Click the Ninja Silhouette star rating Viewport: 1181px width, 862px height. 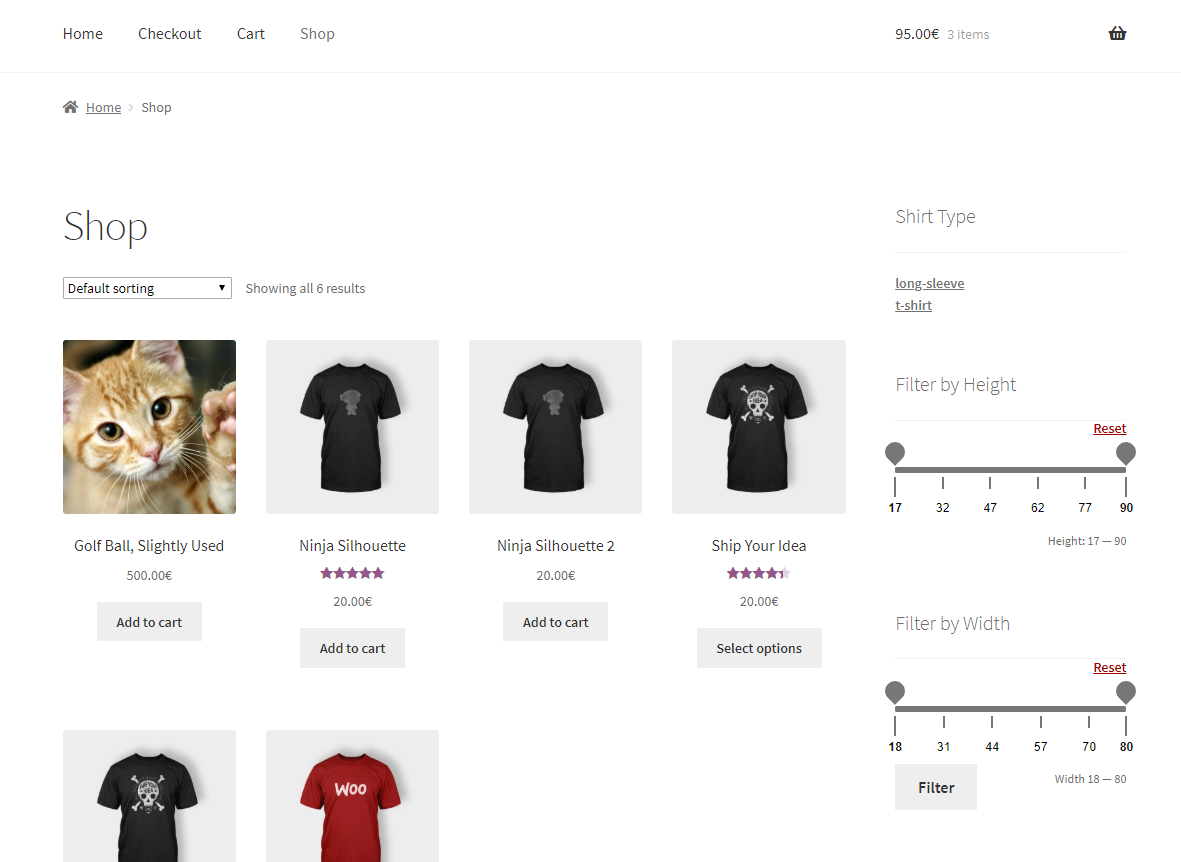(x=352, y=573)
